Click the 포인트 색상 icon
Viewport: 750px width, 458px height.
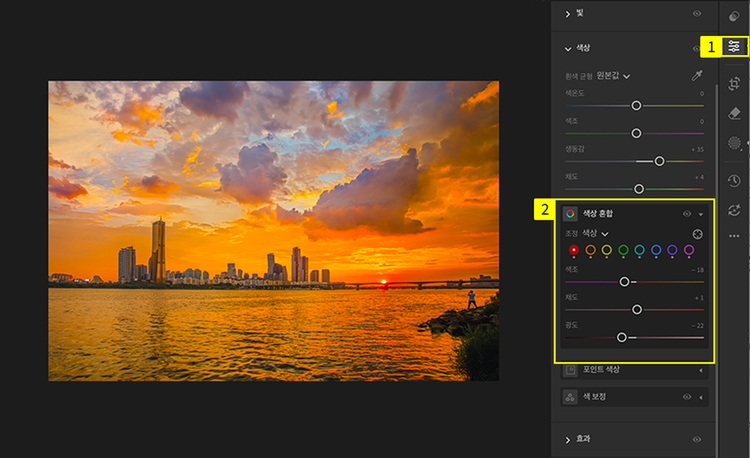point(570,370)
